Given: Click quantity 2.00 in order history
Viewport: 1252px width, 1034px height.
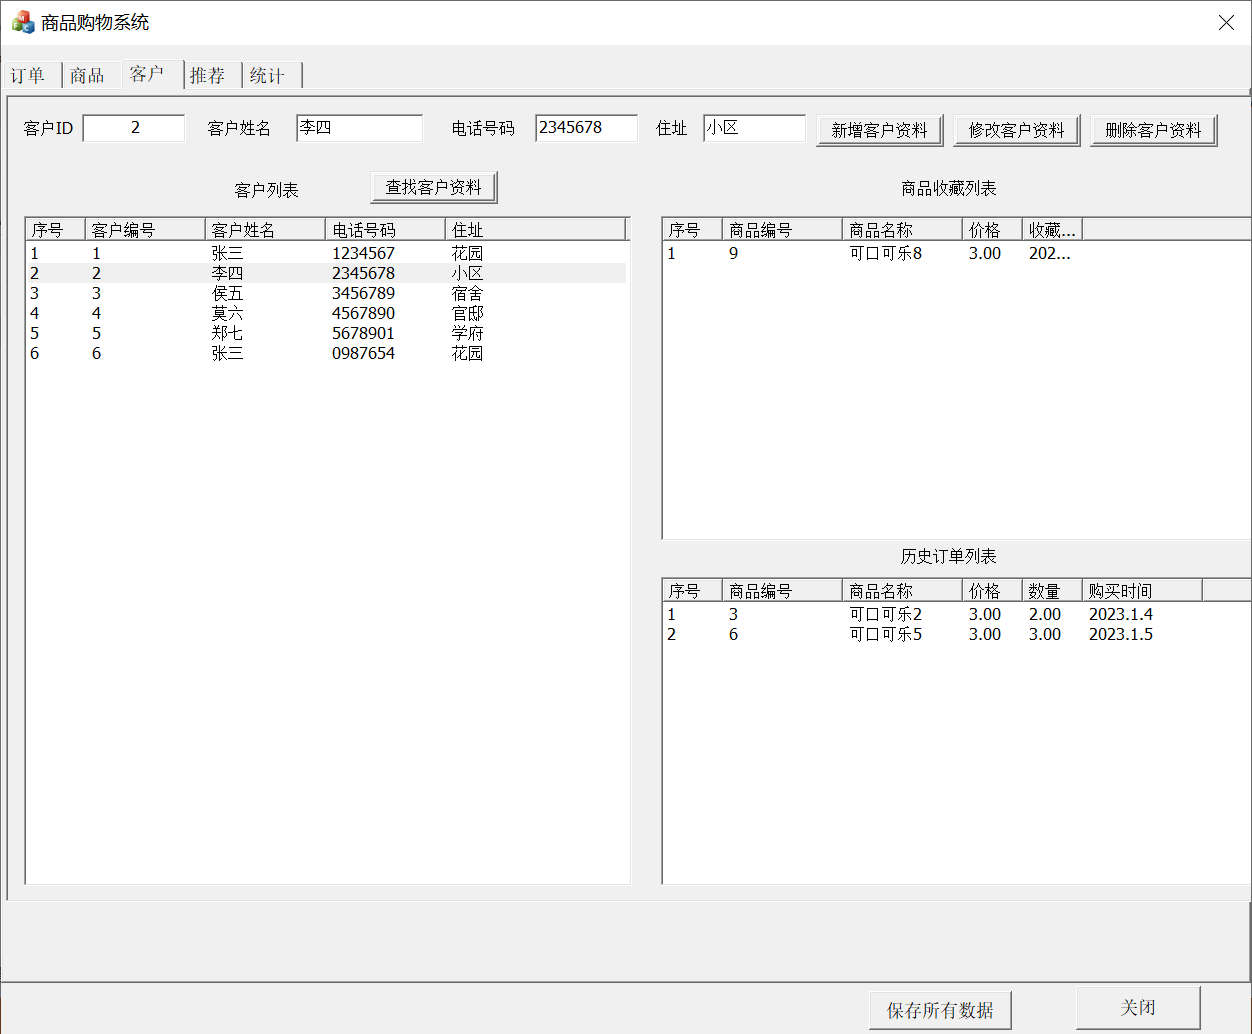Looking at the screenshot, I should click(1045, 614).
